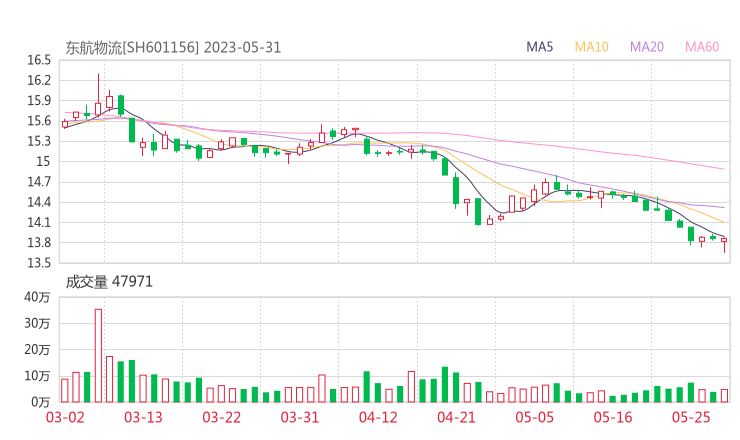Screen dimensions: 740x440
Task: Click the 13.8 price axis value
Action: point(39,243)
